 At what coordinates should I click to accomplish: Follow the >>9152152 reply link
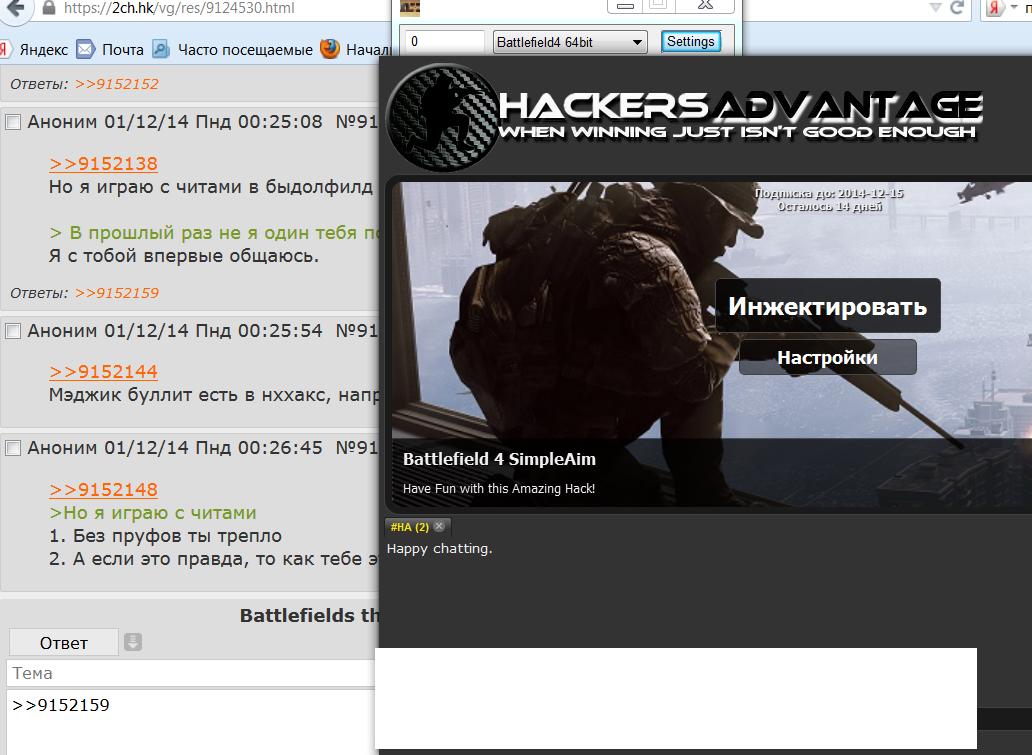pos(117,84)
